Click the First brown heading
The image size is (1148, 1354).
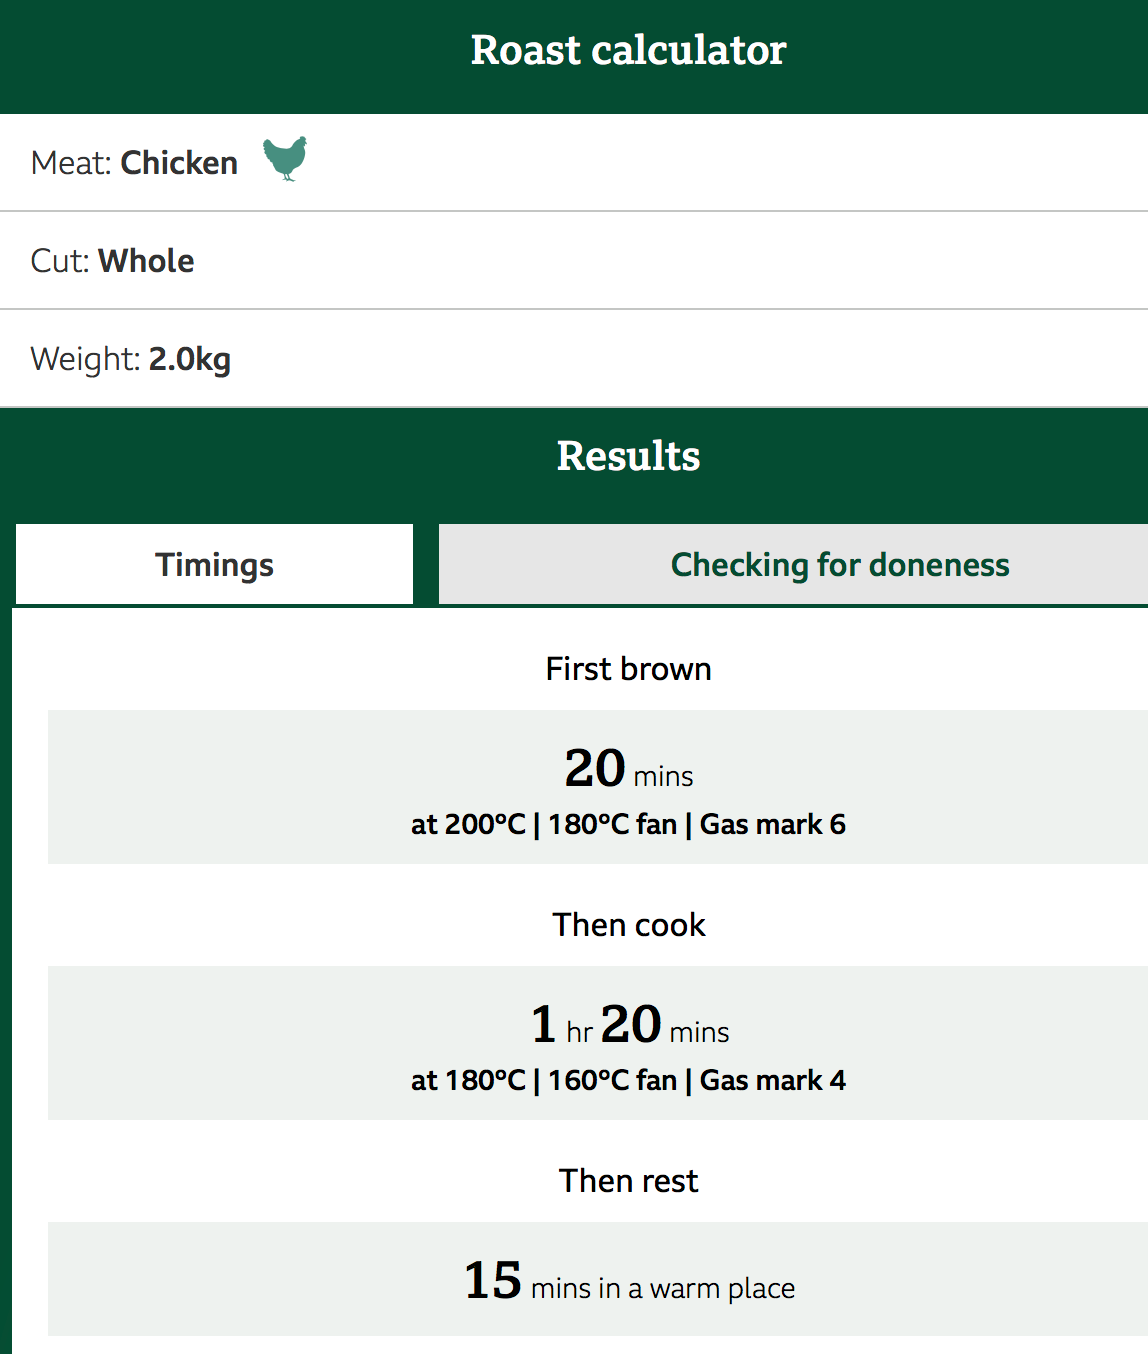628,669
